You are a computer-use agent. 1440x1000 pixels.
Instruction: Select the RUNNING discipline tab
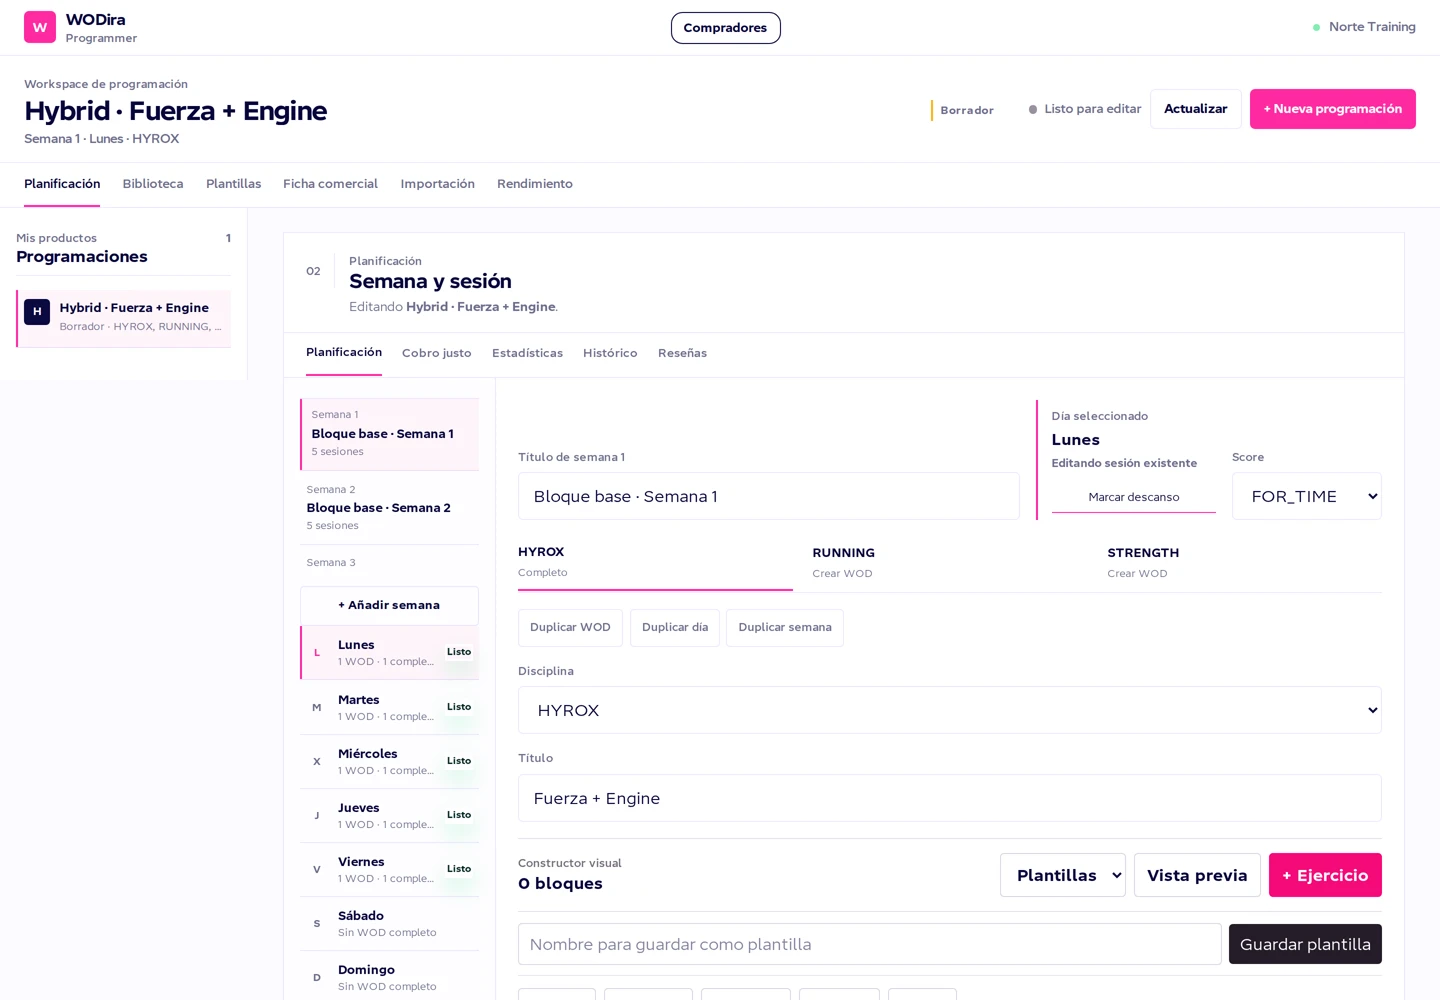pyautogui.click(x=950, y=563)
